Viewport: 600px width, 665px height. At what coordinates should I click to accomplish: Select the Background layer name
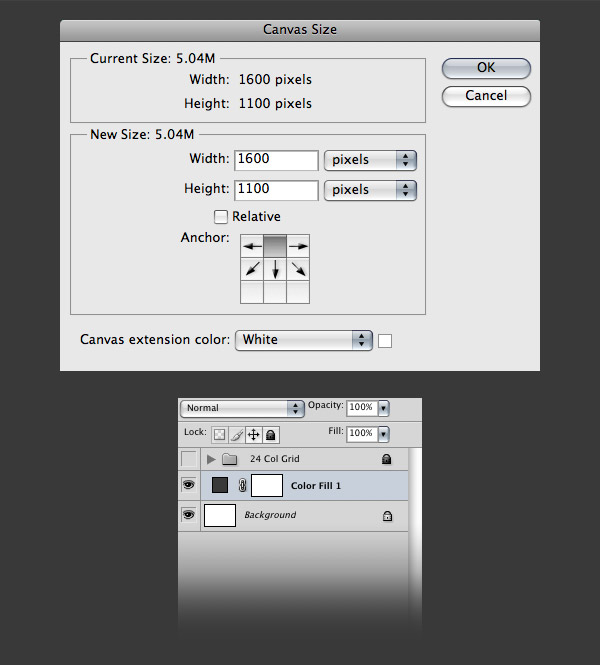point(270,515)
